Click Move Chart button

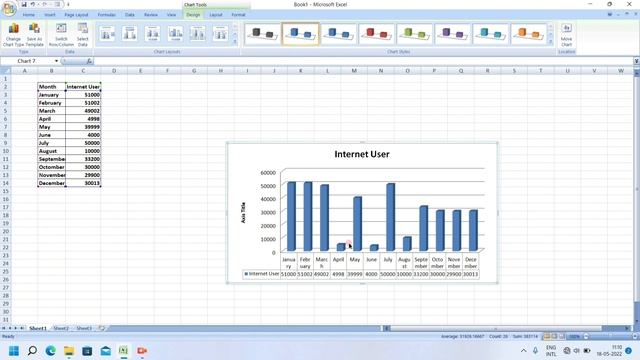(566, 35)
